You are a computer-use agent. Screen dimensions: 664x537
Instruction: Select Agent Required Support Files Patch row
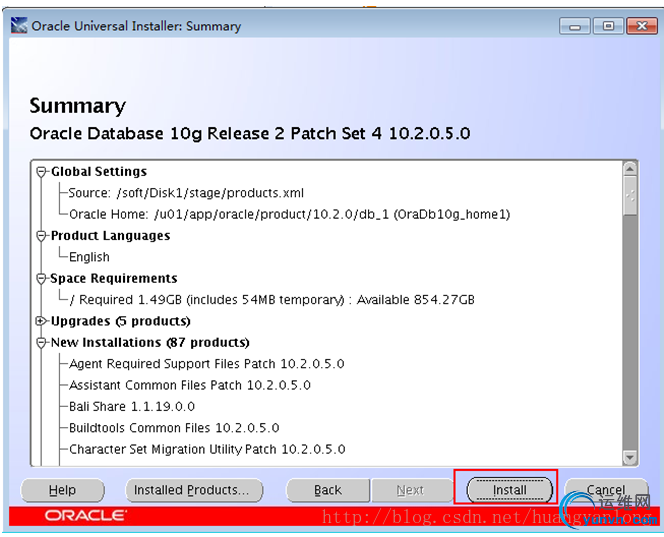207,364
